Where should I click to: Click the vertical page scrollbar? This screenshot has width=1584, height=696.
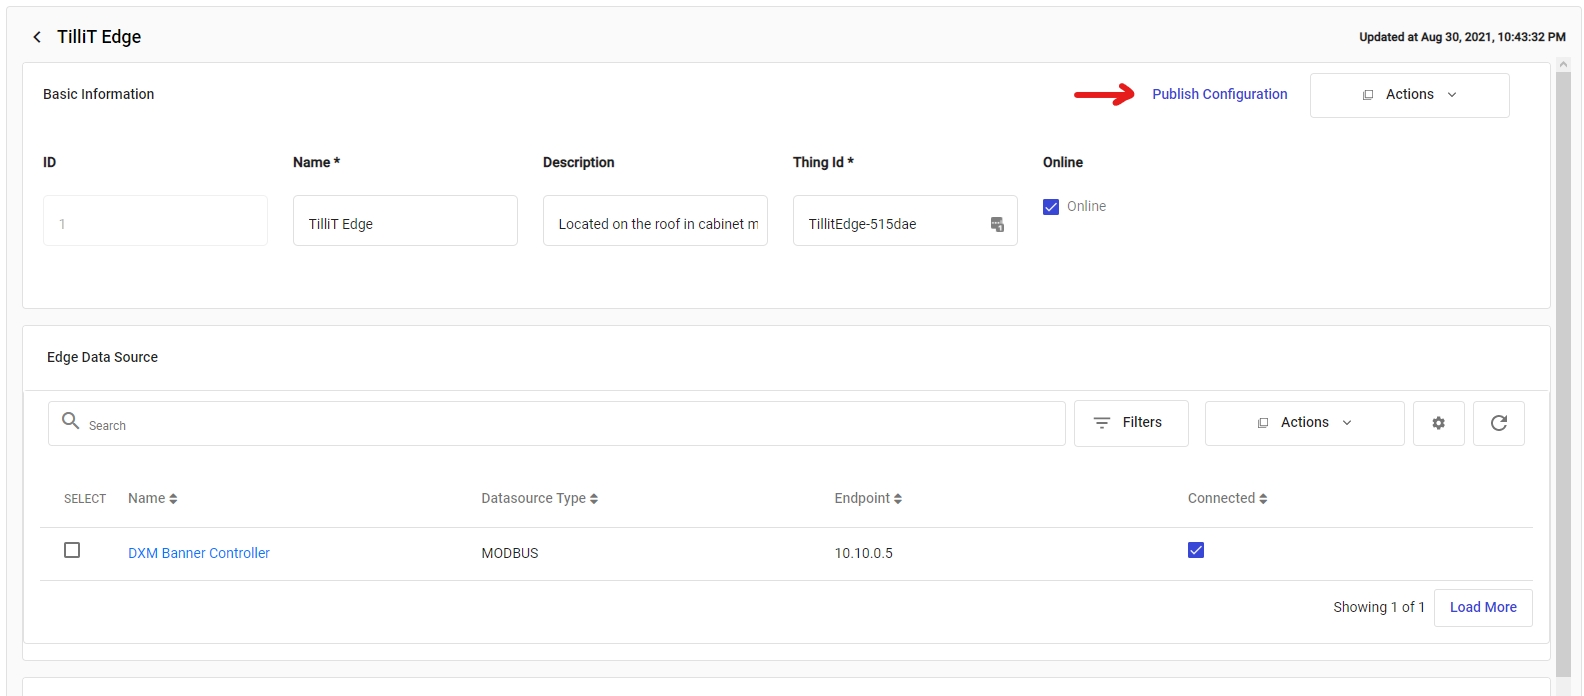tap(1563, 370)
